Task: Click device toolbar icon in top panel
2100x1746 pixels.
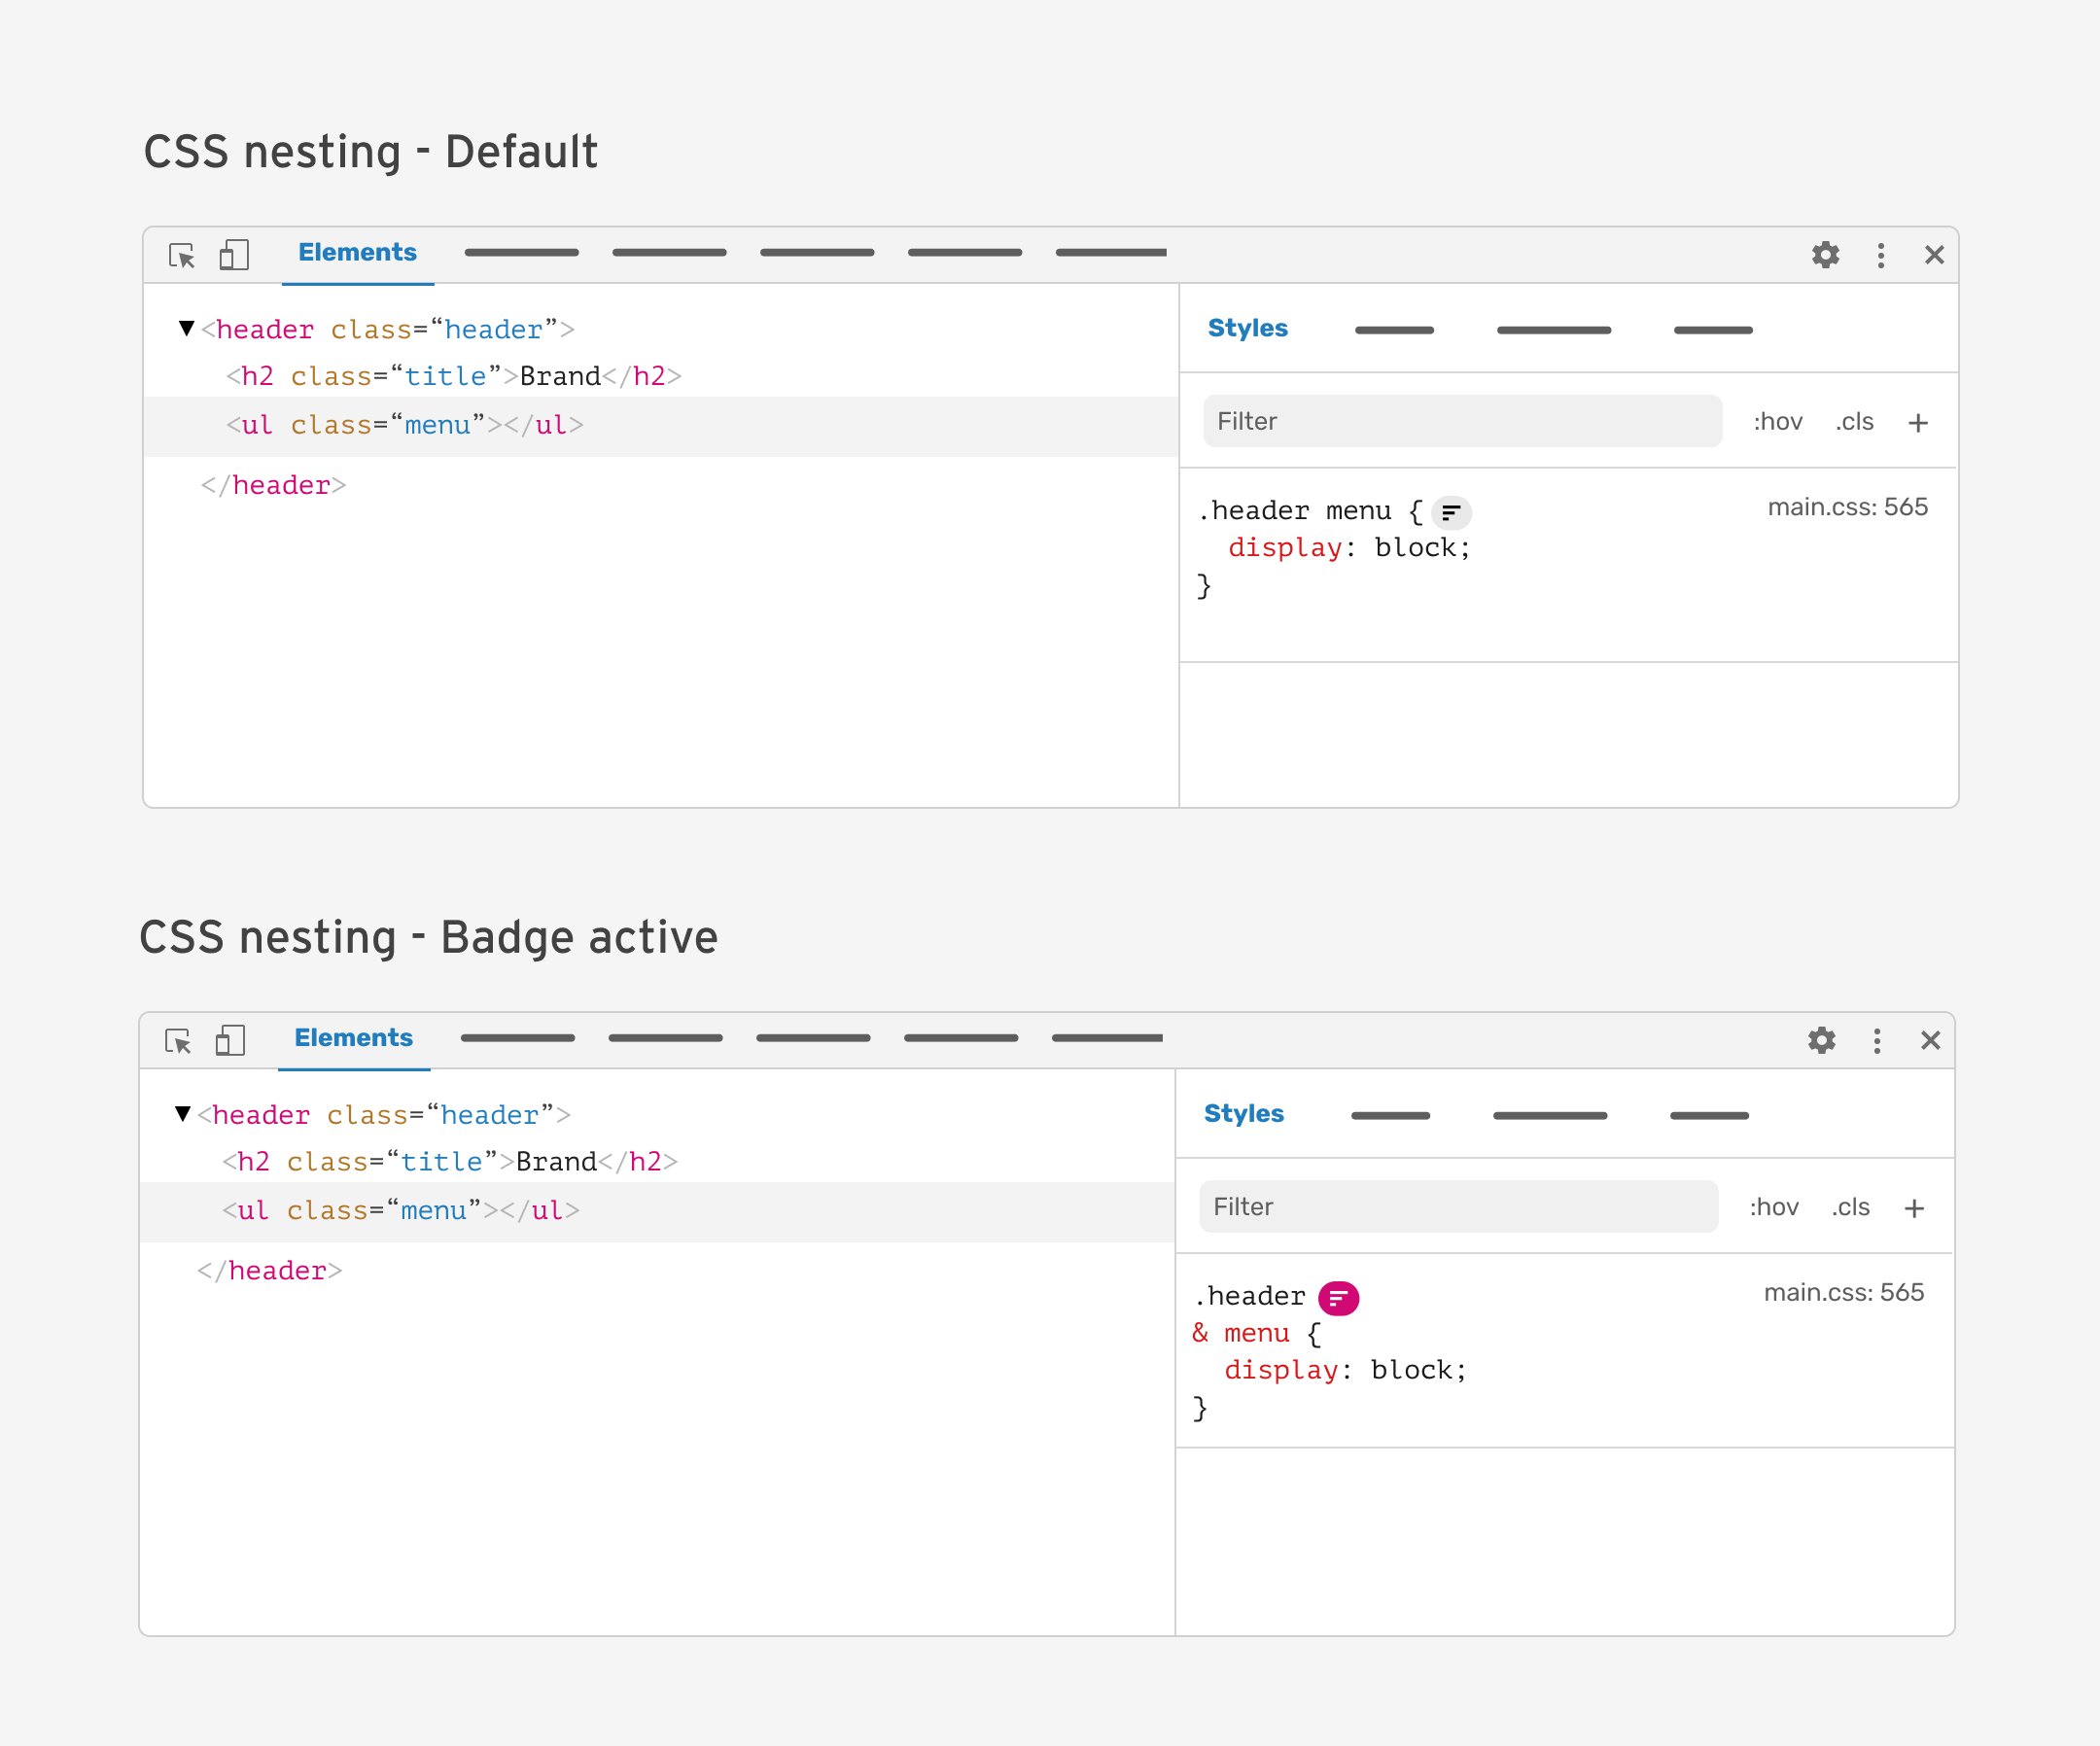Action: click(234, 255)
